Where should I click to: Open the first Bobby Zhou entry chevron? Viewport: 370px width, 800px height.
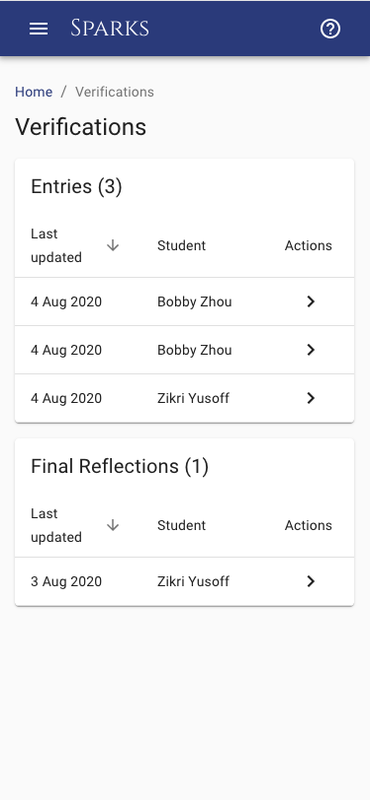point(310,302)
